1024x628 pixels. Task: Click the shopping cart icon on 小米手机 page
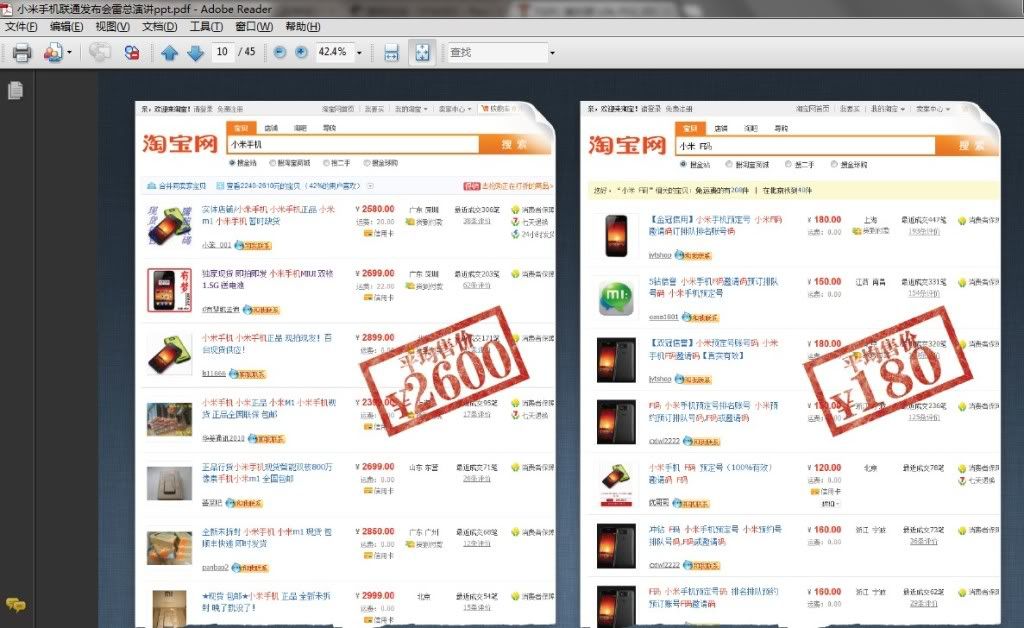[485, 108]
